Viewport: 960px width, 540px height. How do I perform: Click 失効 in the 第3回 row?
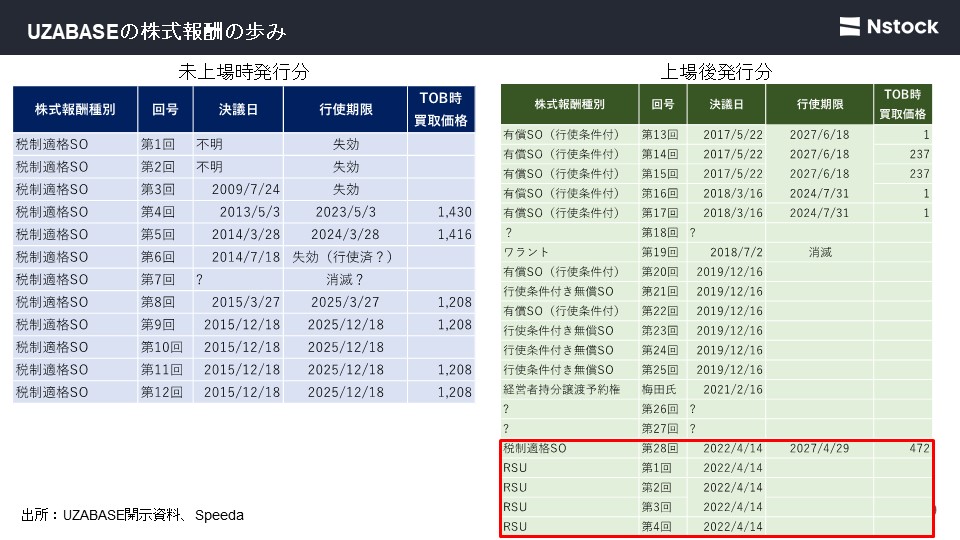pos(346,189)
